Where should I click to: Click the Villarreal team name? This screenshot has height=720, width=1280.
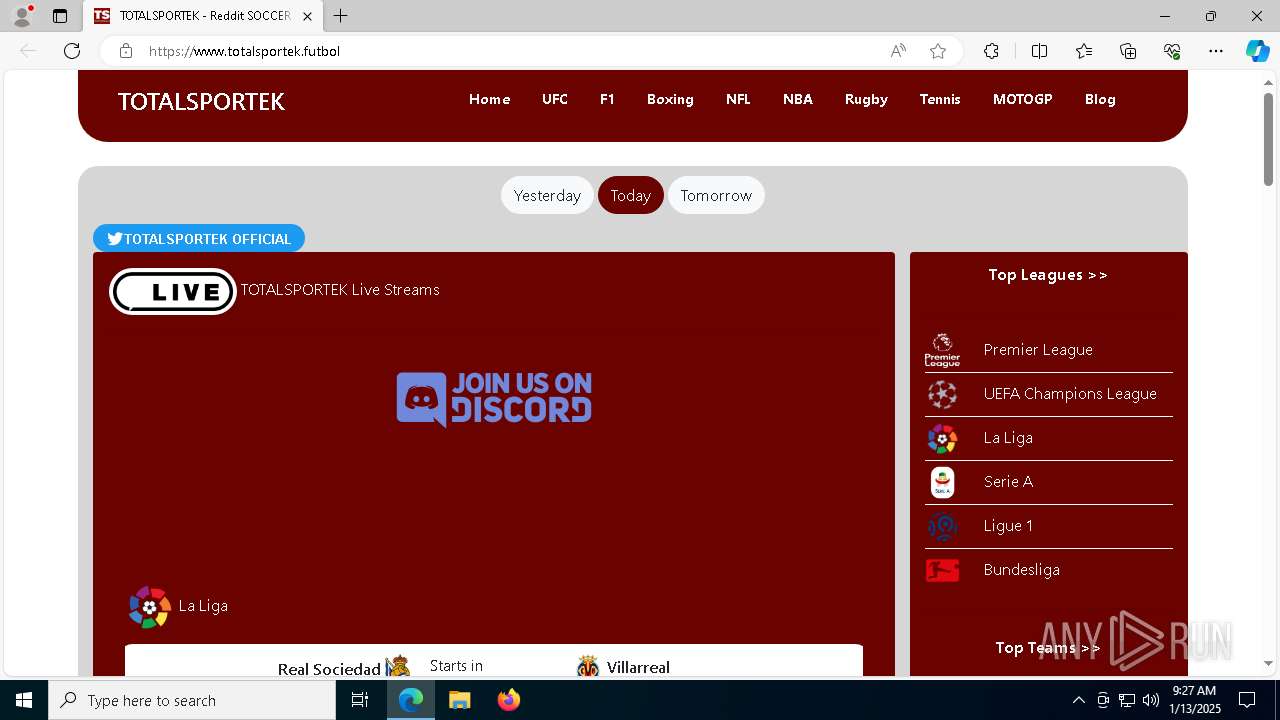click(638, 667)
